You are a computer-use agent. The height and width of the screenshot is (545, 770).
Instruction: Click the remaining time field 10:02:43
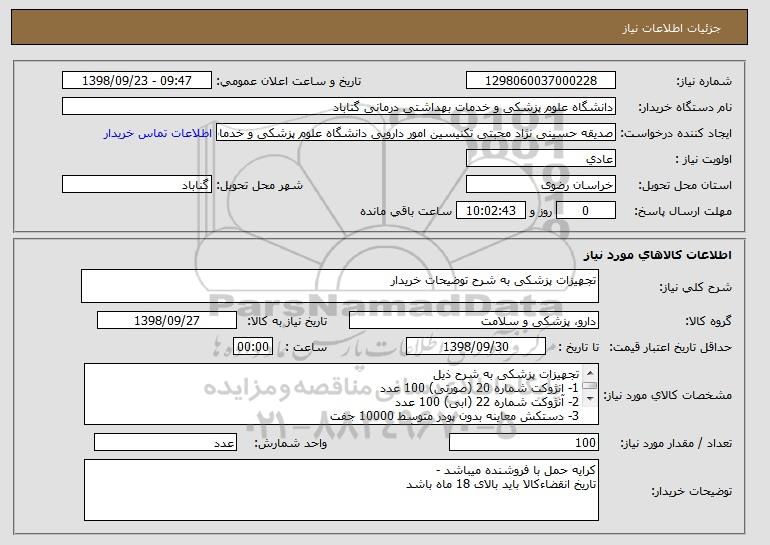pos(491,211)
